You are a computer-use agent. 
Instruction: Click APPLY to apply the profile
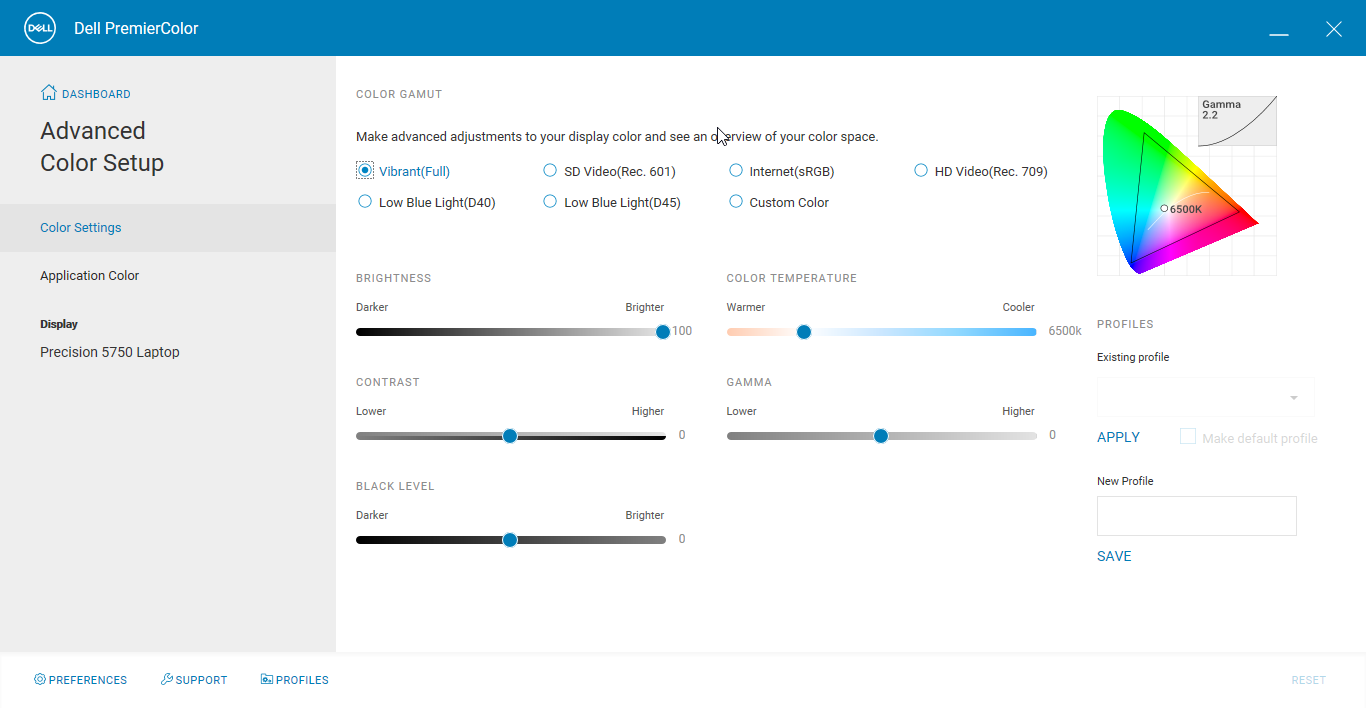pos(1118,437)
